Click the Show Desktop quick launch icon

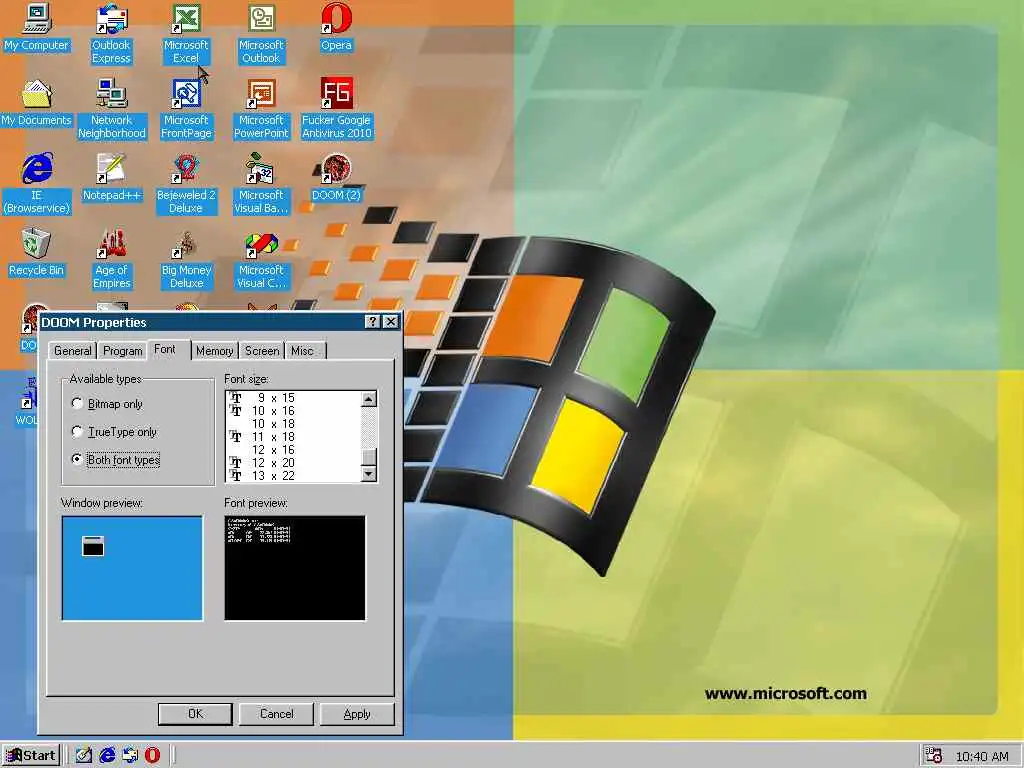(84, 755)
